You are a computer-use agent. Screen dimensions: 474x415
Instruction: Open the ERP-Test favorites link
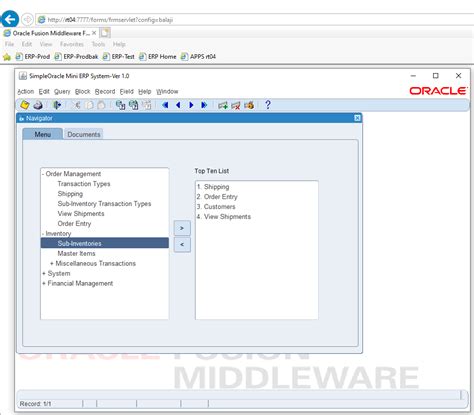tap(119, 57)
